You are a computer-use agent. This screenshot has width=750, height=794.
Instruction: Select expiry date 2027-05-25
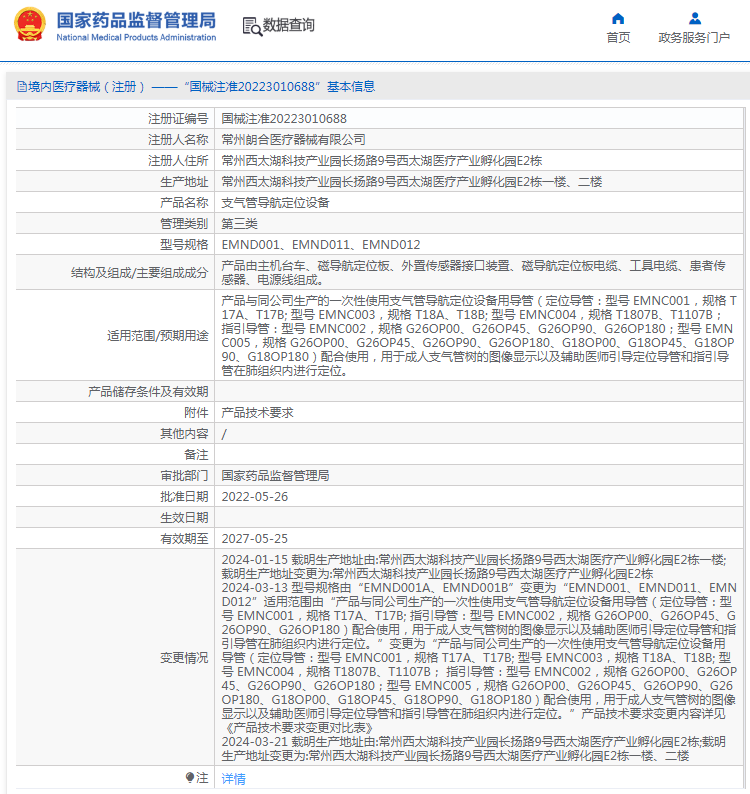click(255, 539)
